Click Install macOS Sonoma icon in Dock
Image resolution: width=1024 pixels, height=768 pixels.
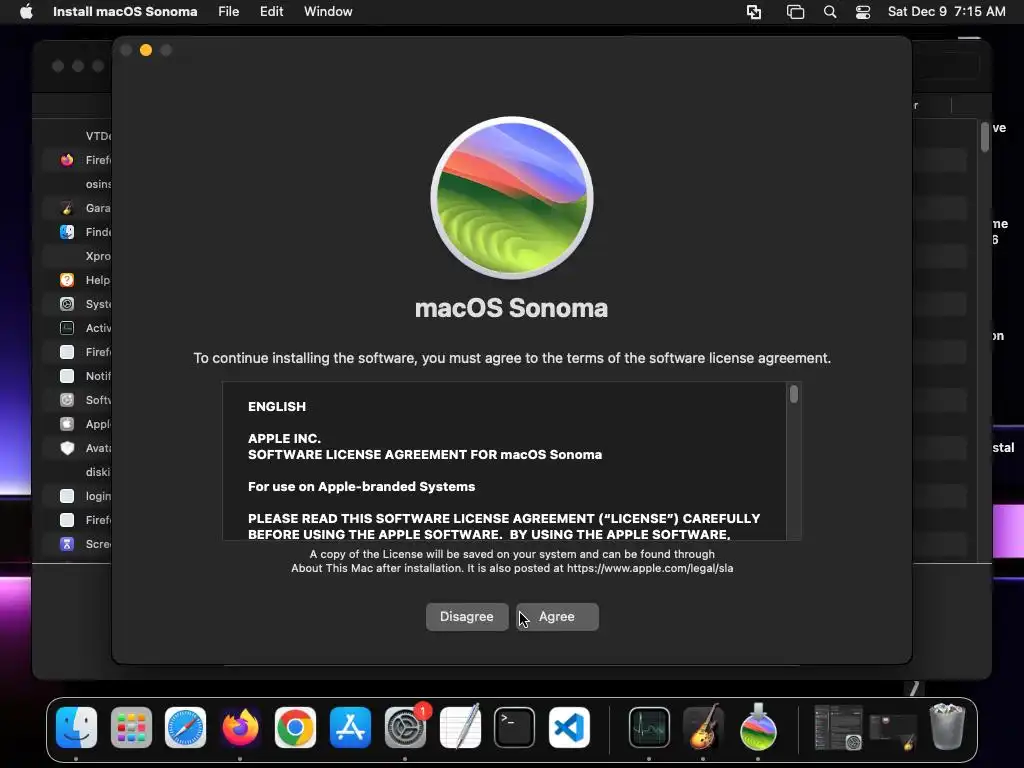[x=758, y=727]
